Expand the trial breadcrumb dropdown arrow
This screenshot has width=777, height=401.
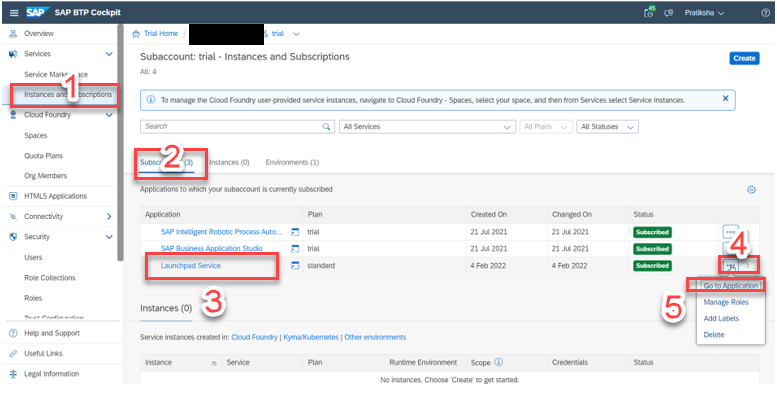(296, 34)
